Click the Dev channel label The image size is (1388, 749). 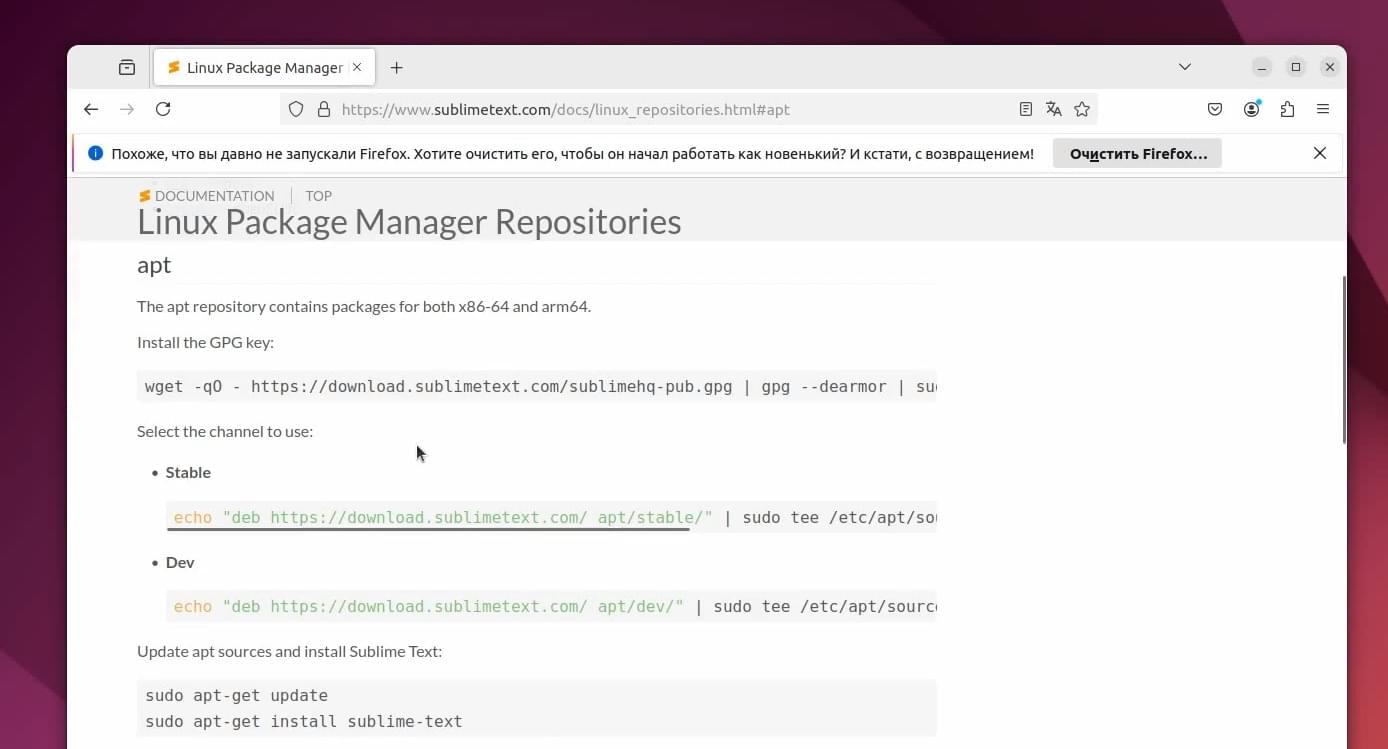[180, 562]
